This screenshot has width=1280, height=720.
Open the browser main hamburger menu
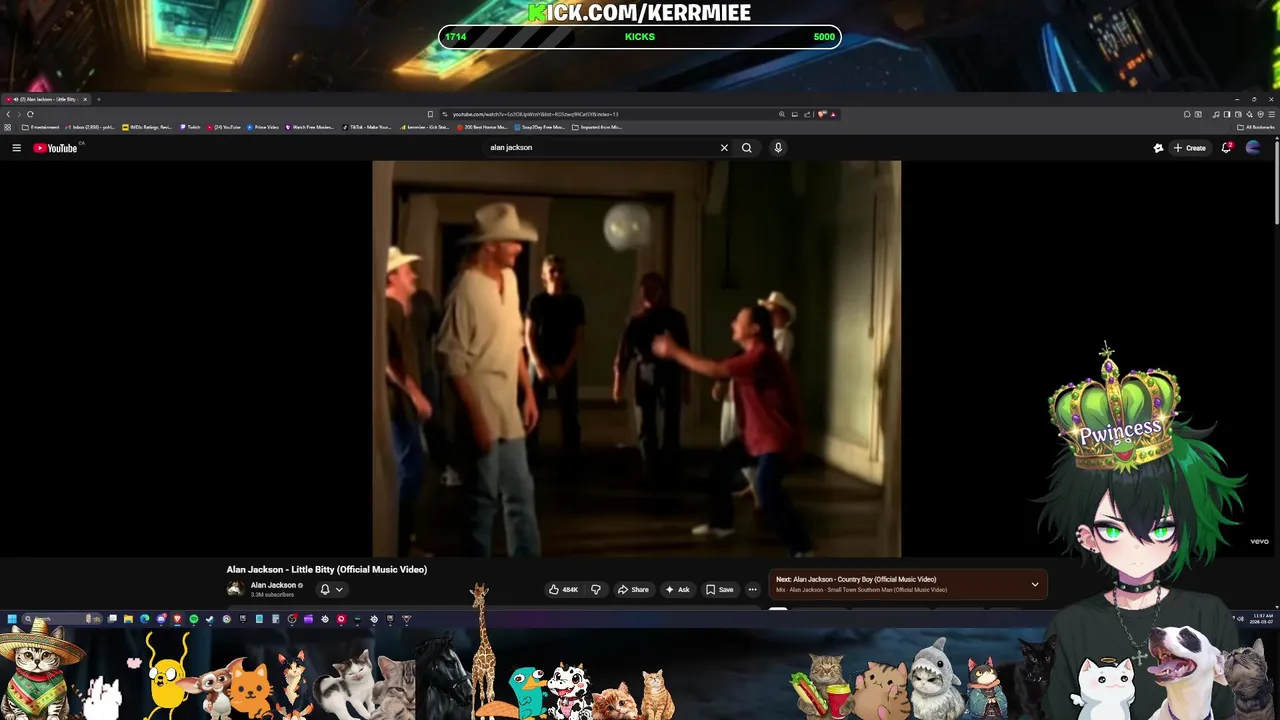(1271, 114)
